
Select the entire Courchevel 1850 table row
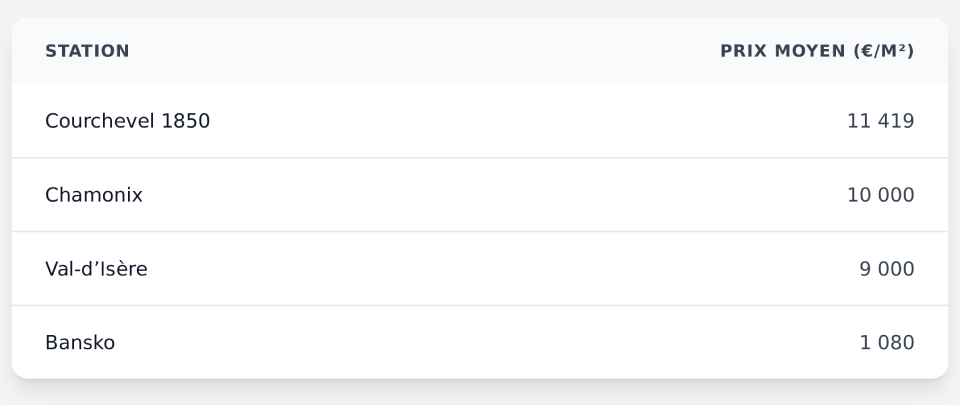coord(480,121)
